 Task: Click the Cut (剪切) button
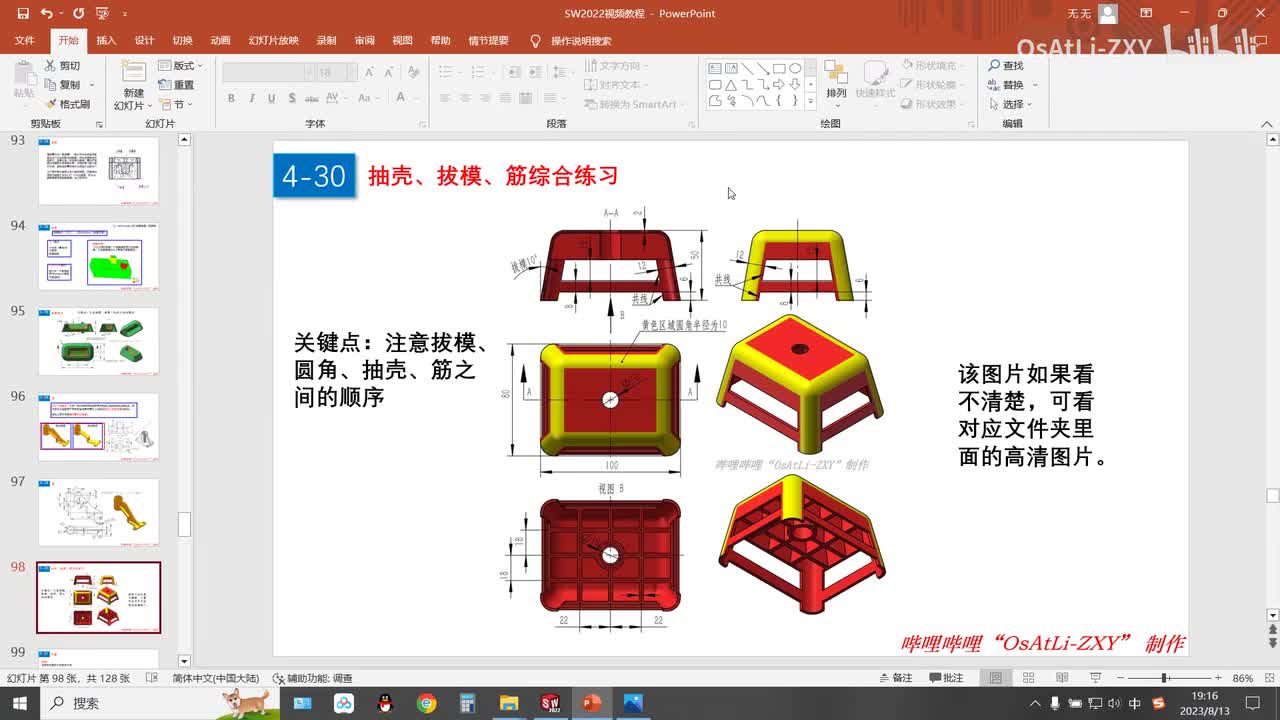point(61,66)
